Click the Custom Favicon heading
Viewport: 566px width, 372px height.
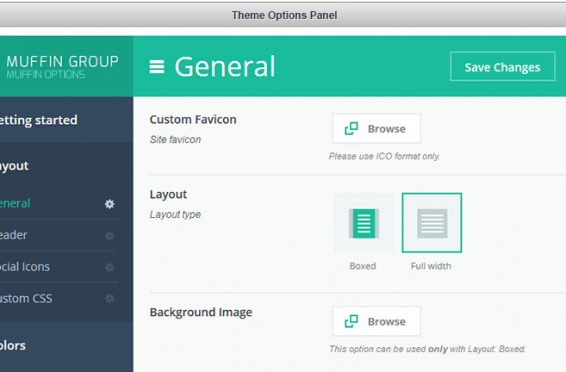193,119
